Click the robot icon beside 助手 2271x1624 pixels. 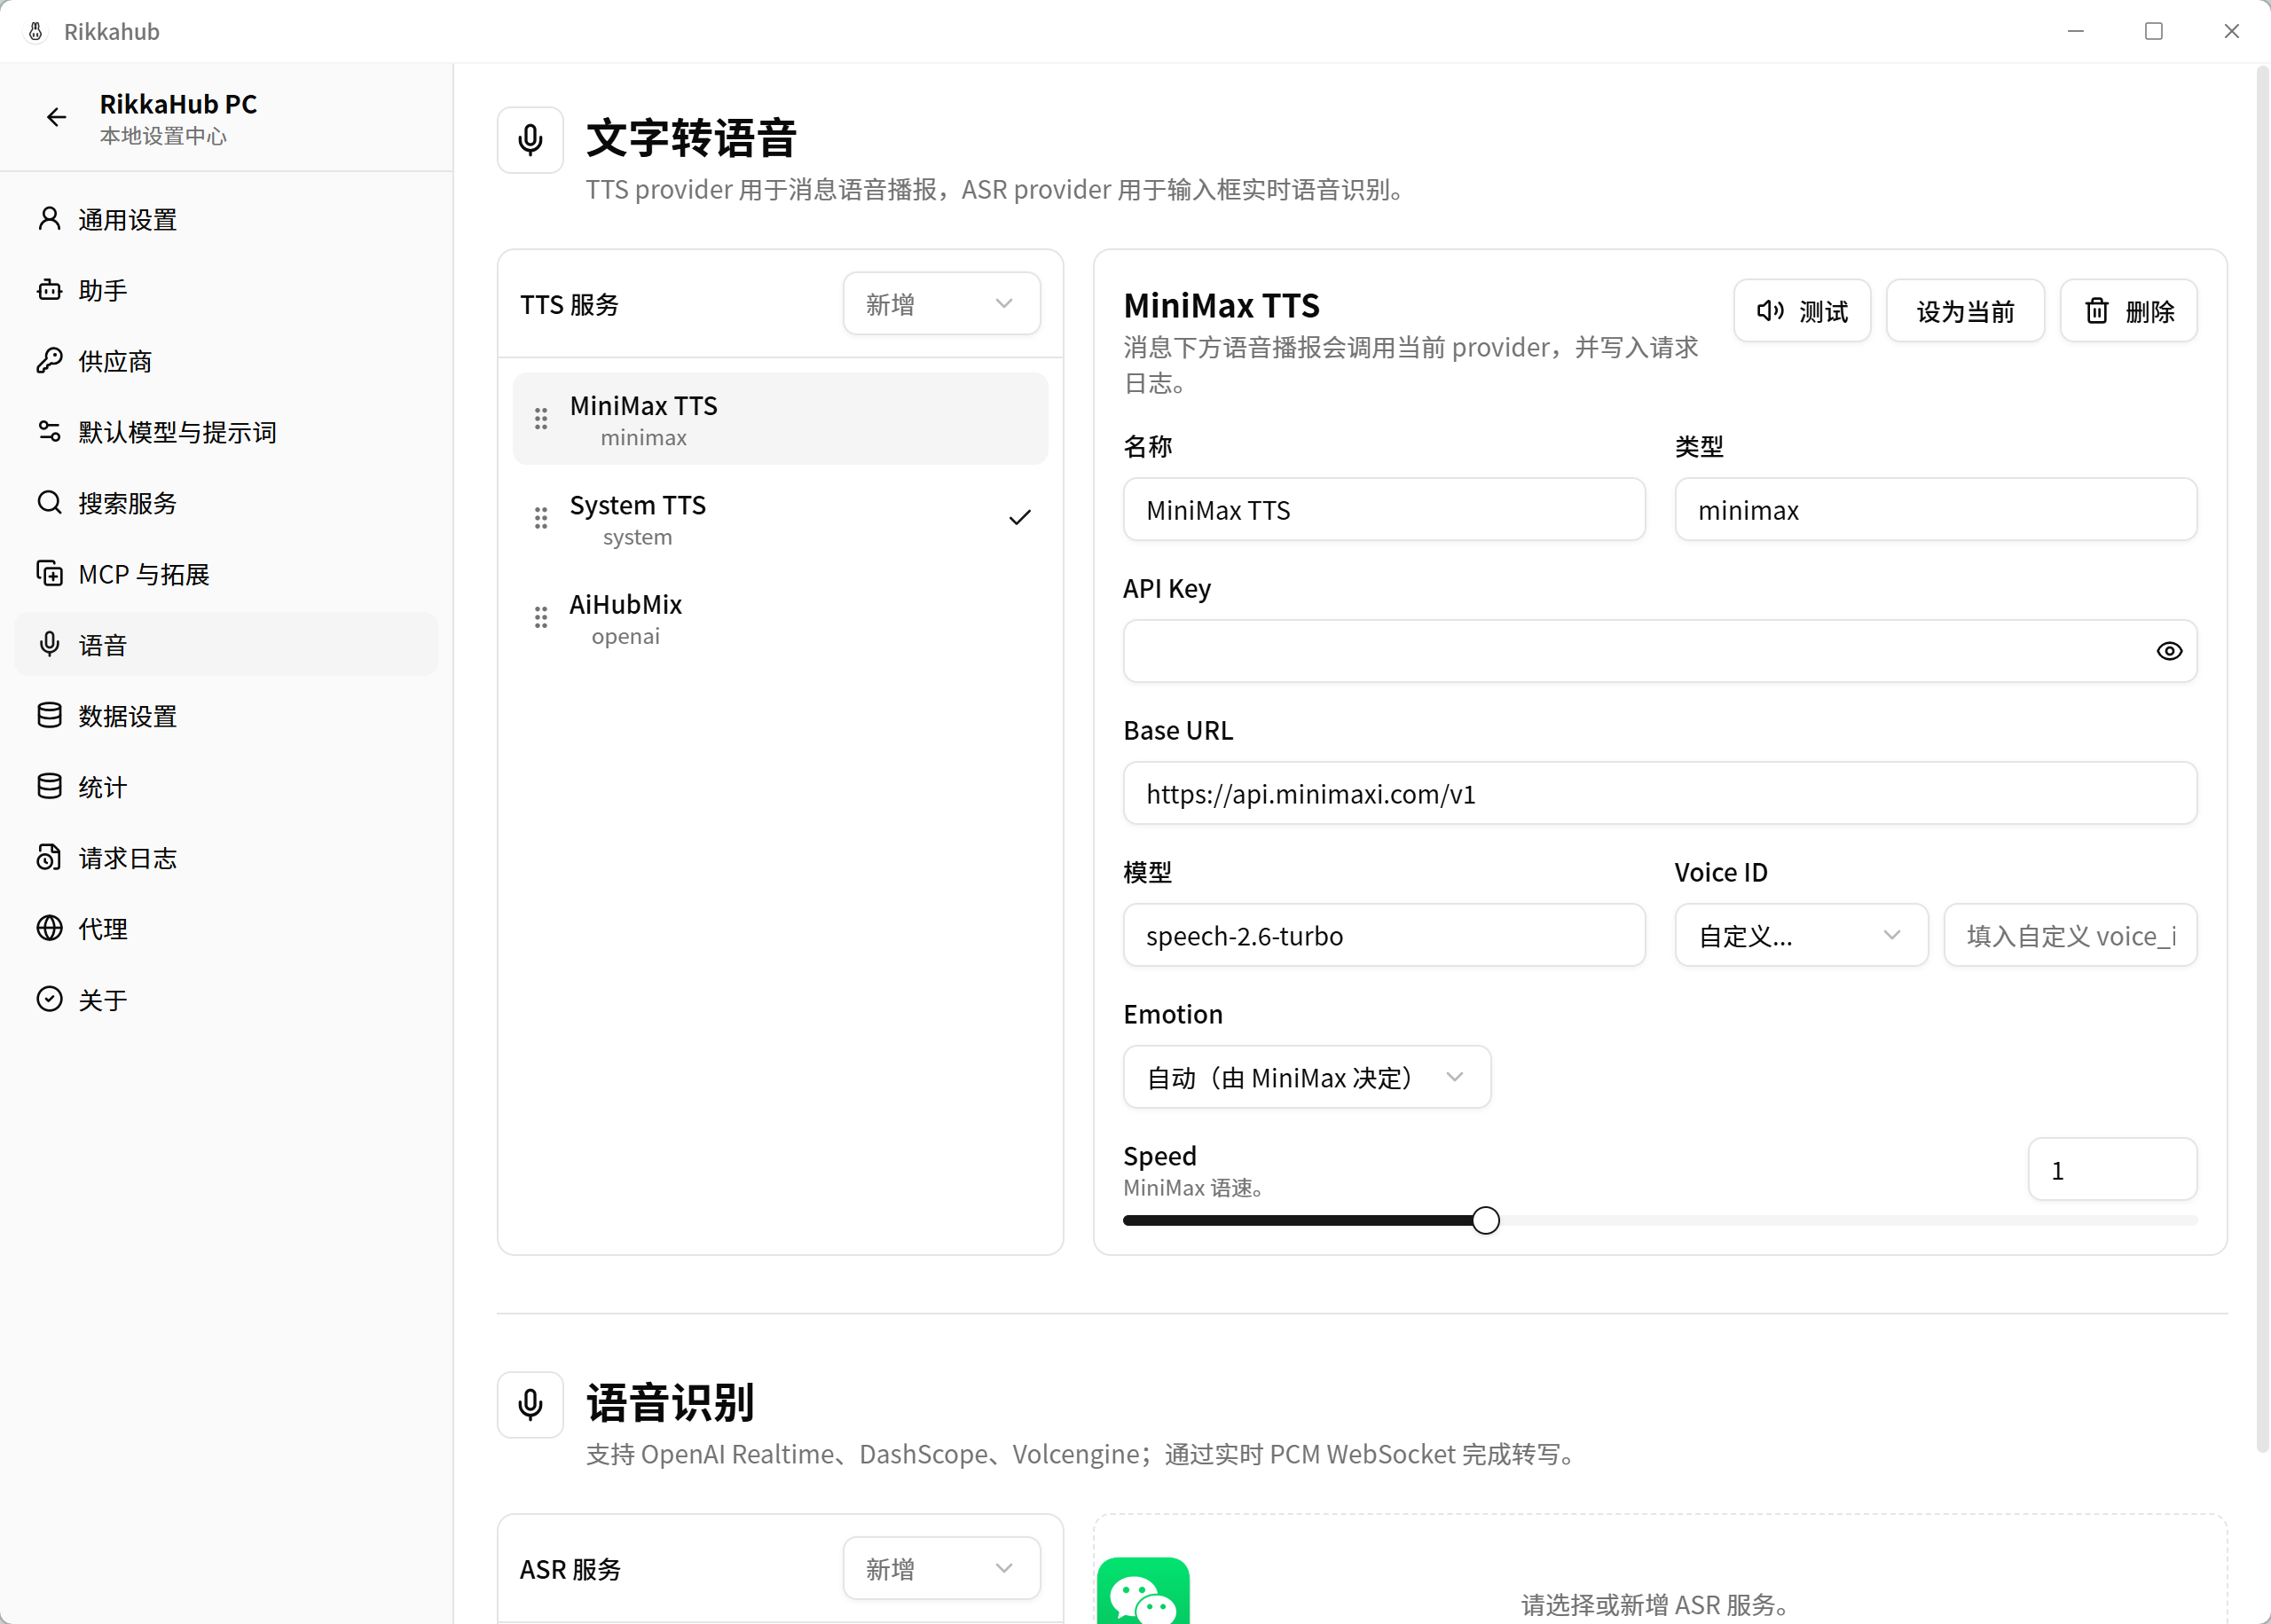point(49,290)
